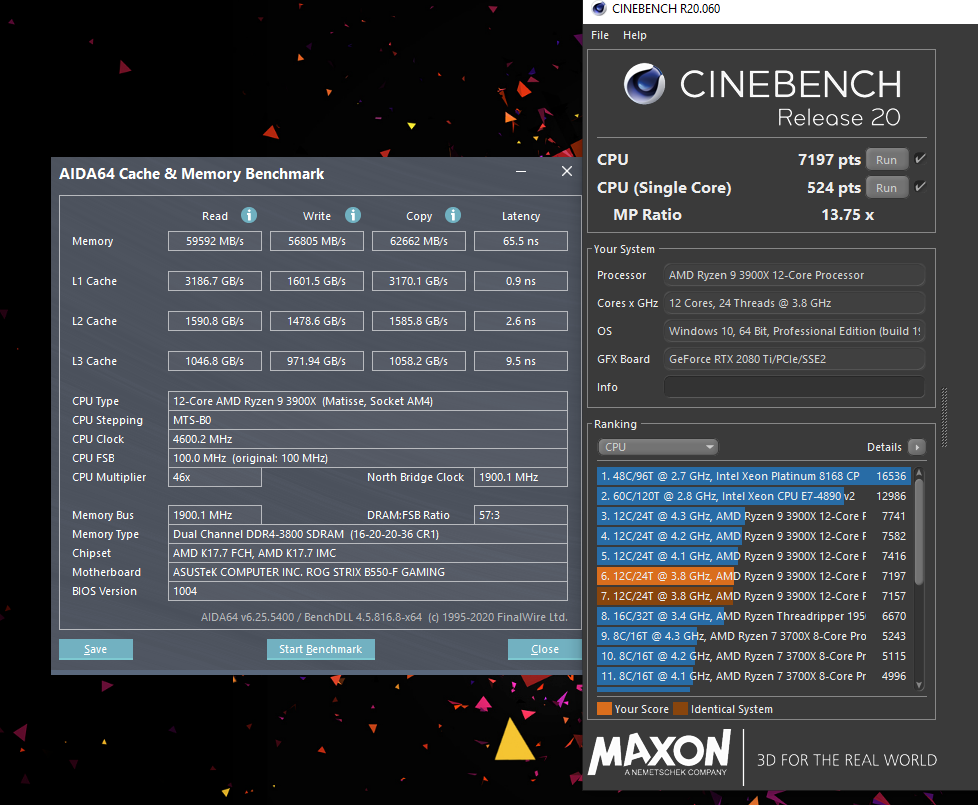Select ranking entry 2 Xeon E7-4890 v2
978x805 pixels.
(753, 496)
